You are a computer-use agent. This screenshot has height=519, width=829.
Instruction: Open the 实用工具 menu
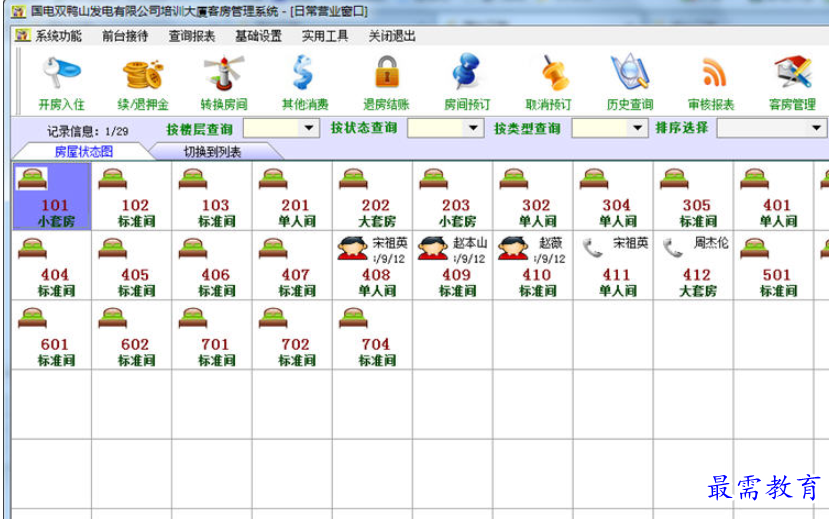point(325,36)
